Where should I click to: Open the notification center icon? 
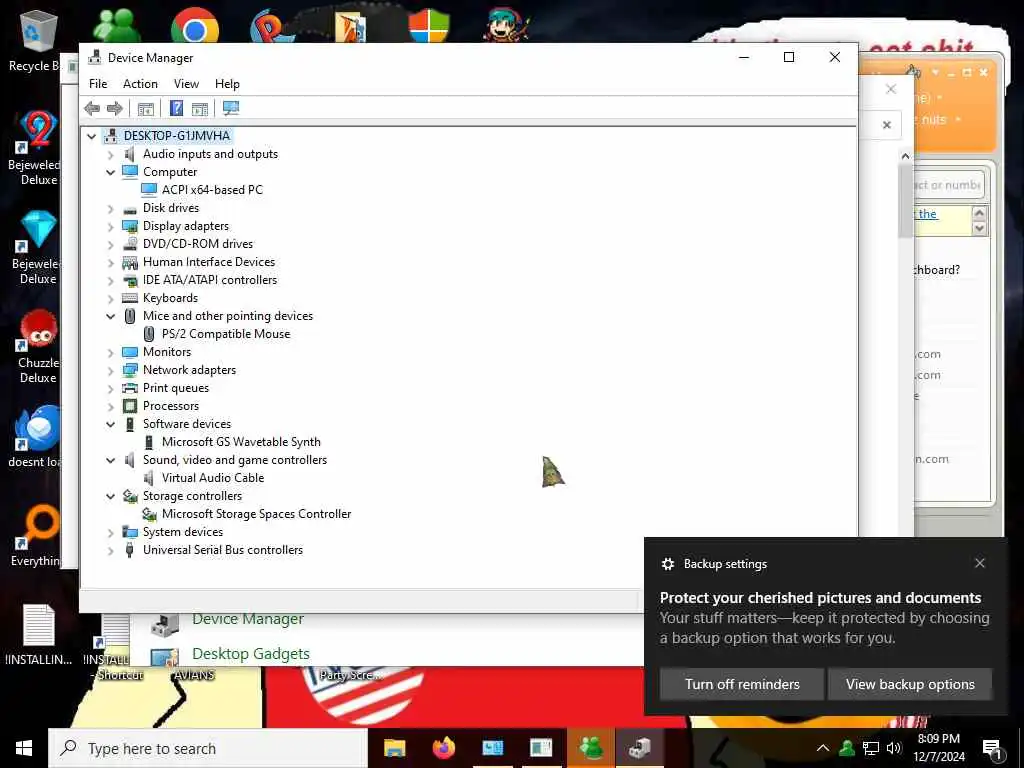991,749
